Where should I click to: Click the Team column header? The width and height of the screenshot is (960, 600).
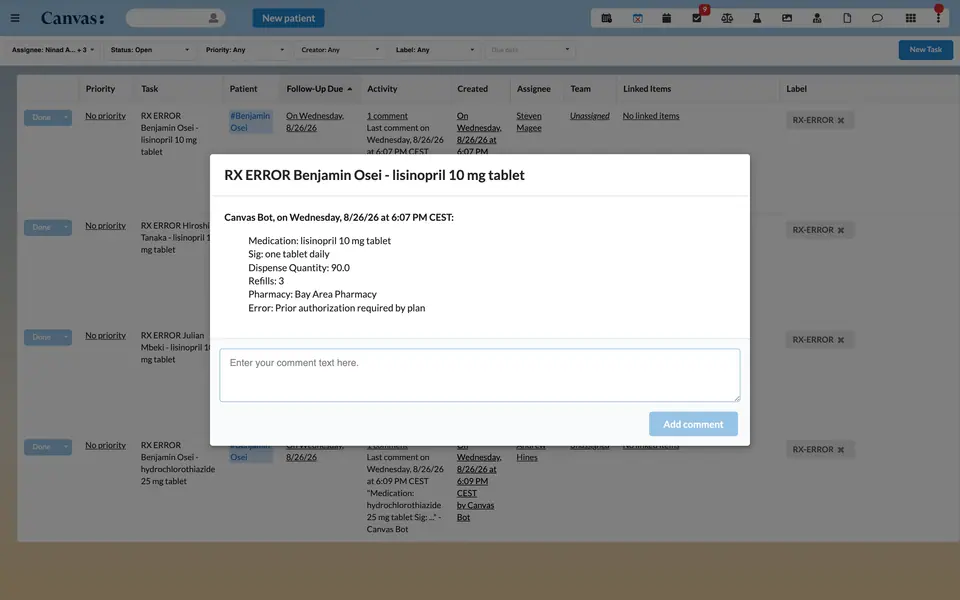[580, 89]
